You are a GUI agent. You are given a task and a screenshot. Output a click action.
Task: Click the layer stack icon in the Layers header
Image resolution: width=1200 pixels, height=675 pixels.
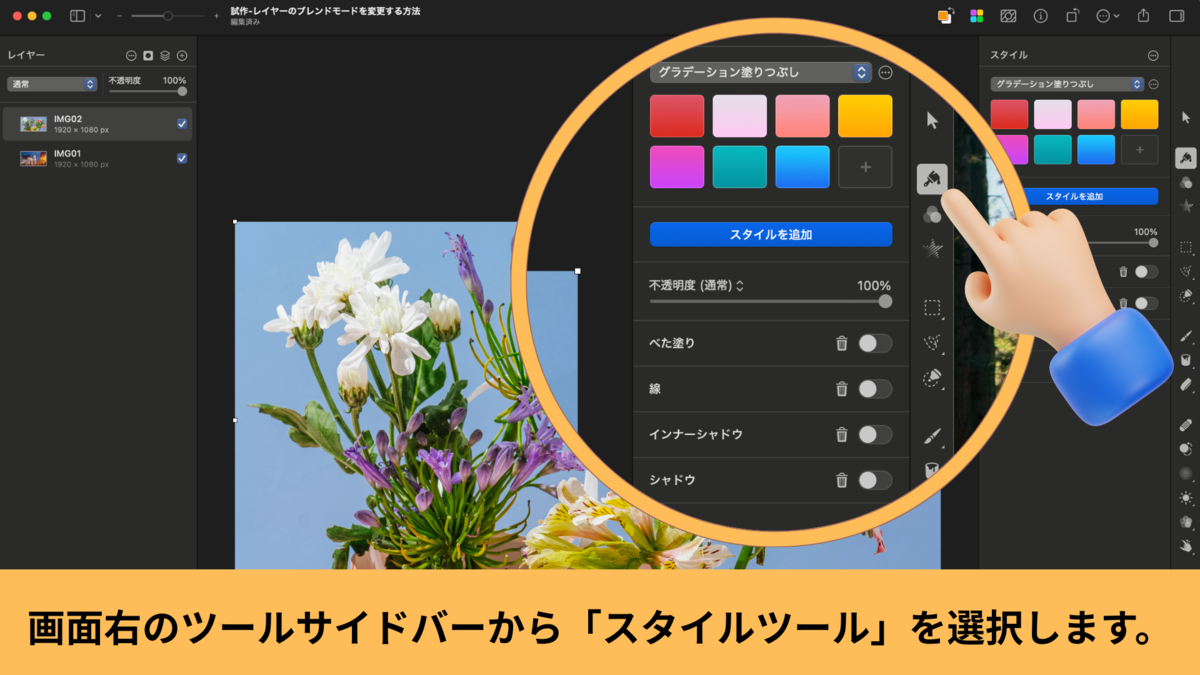pyautogui.click(x=165, y=56)
